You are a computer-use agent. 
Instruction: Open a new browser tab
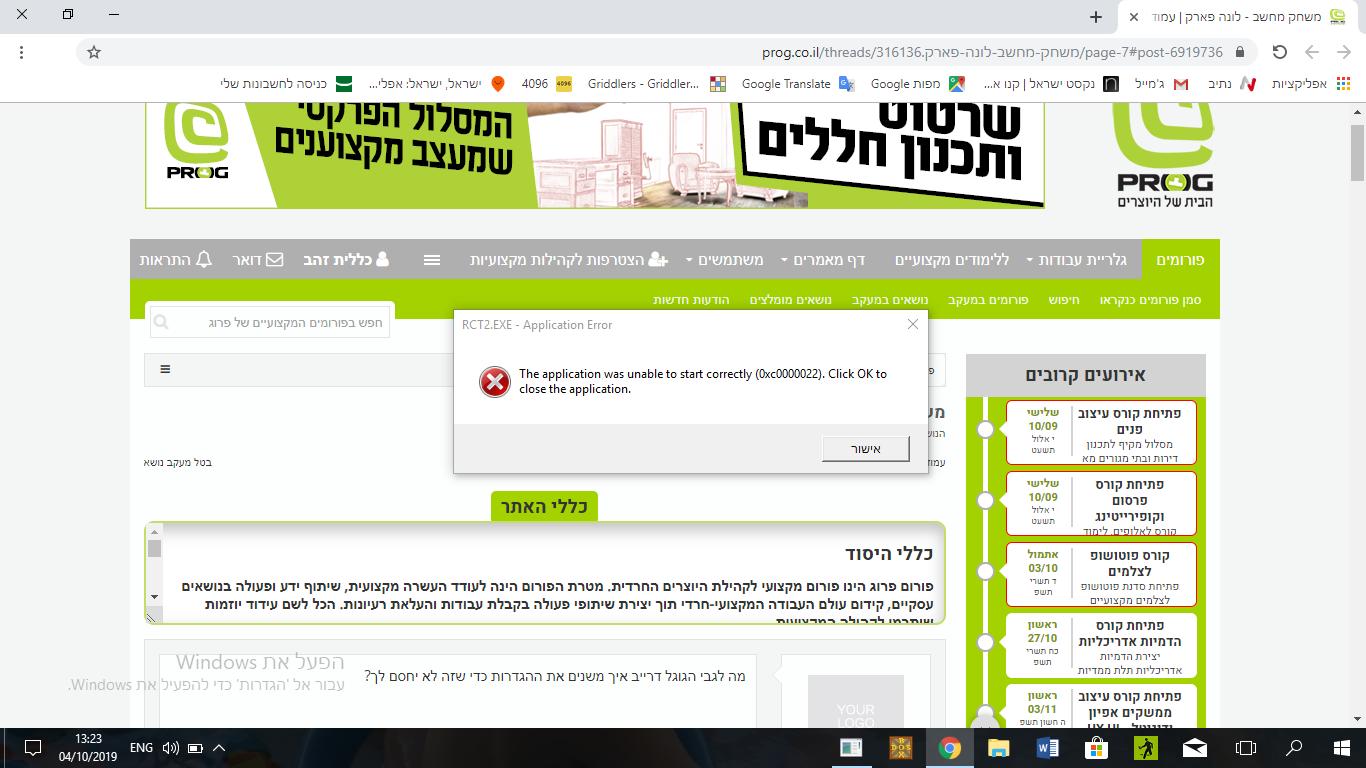coord(1096,17)
